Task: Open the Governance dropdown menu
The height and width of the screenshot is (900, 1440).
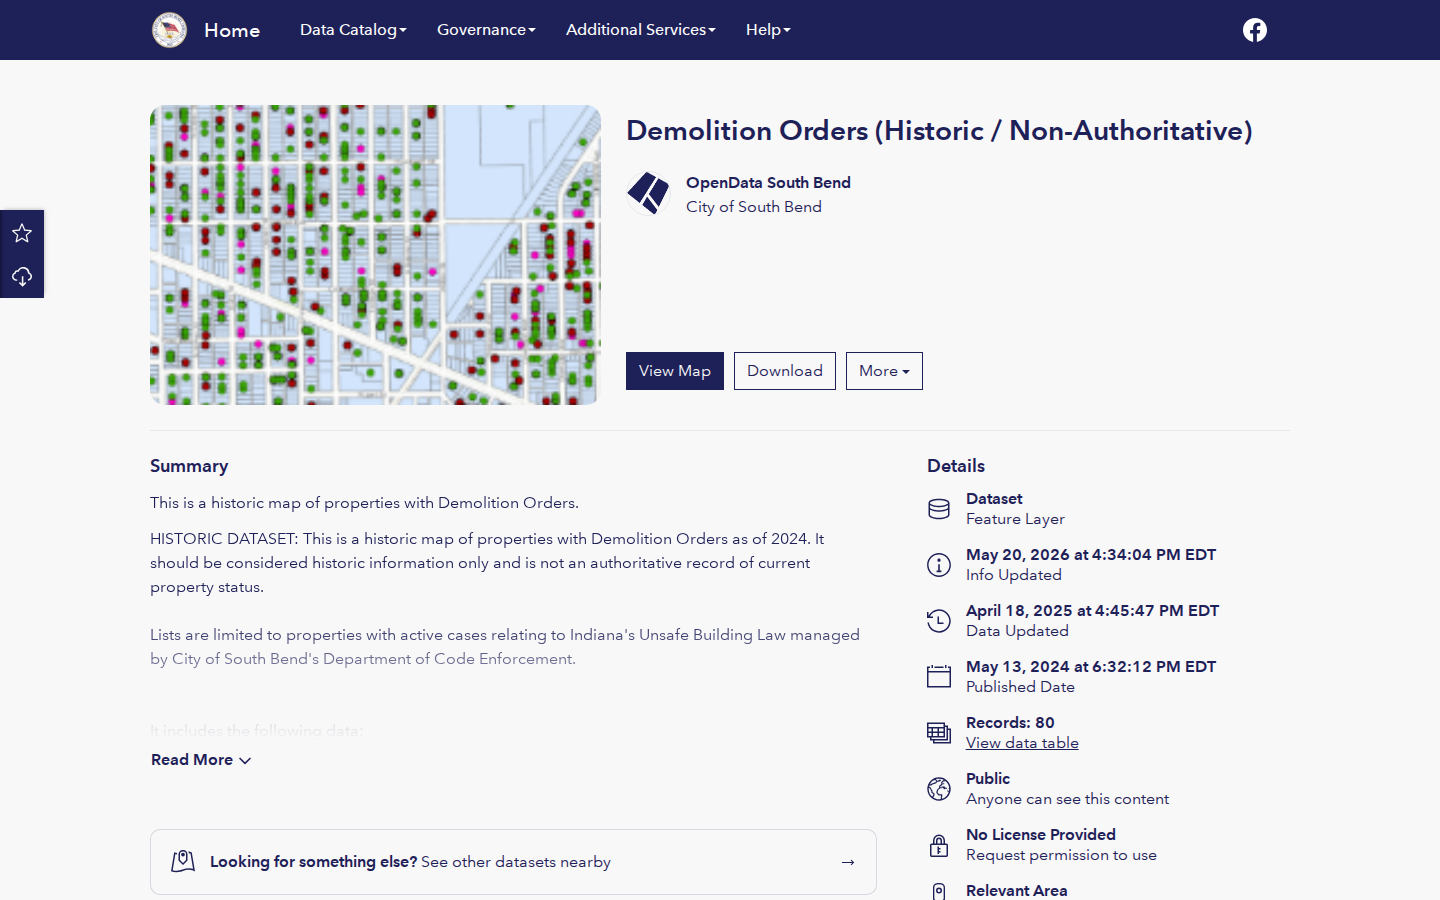Action: pyautogui.click(x=486, y=30)
